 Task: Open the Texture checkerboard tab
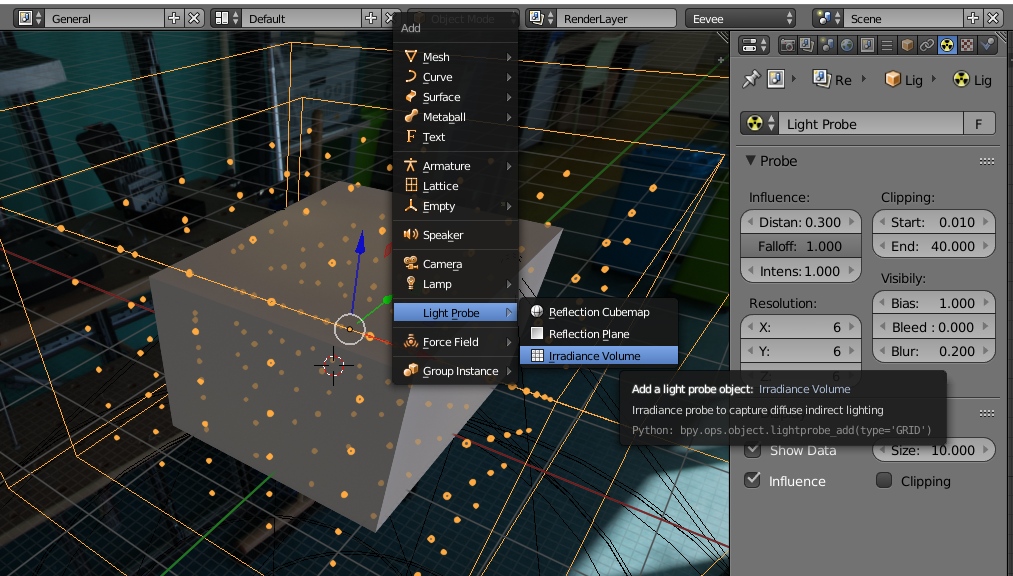(x=967, y=45)
